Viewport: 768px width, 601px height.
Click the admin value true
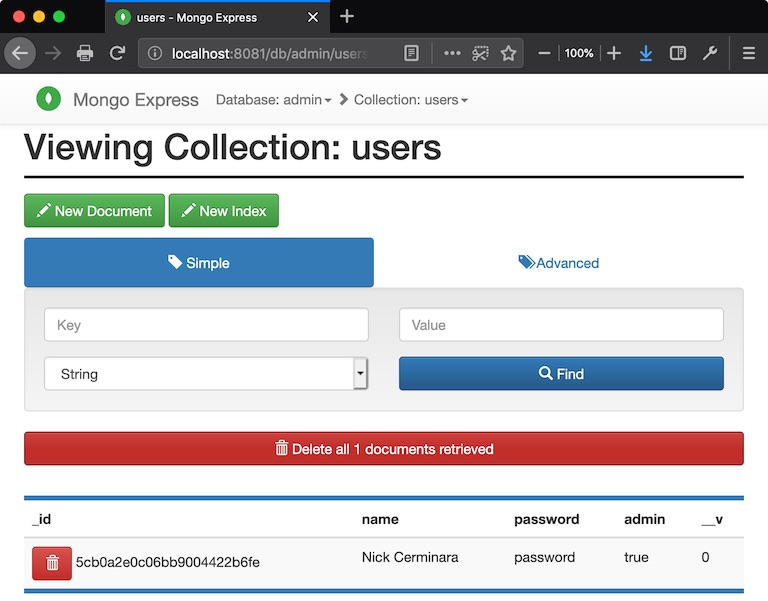pyautogui.click(x=636, y=557)
